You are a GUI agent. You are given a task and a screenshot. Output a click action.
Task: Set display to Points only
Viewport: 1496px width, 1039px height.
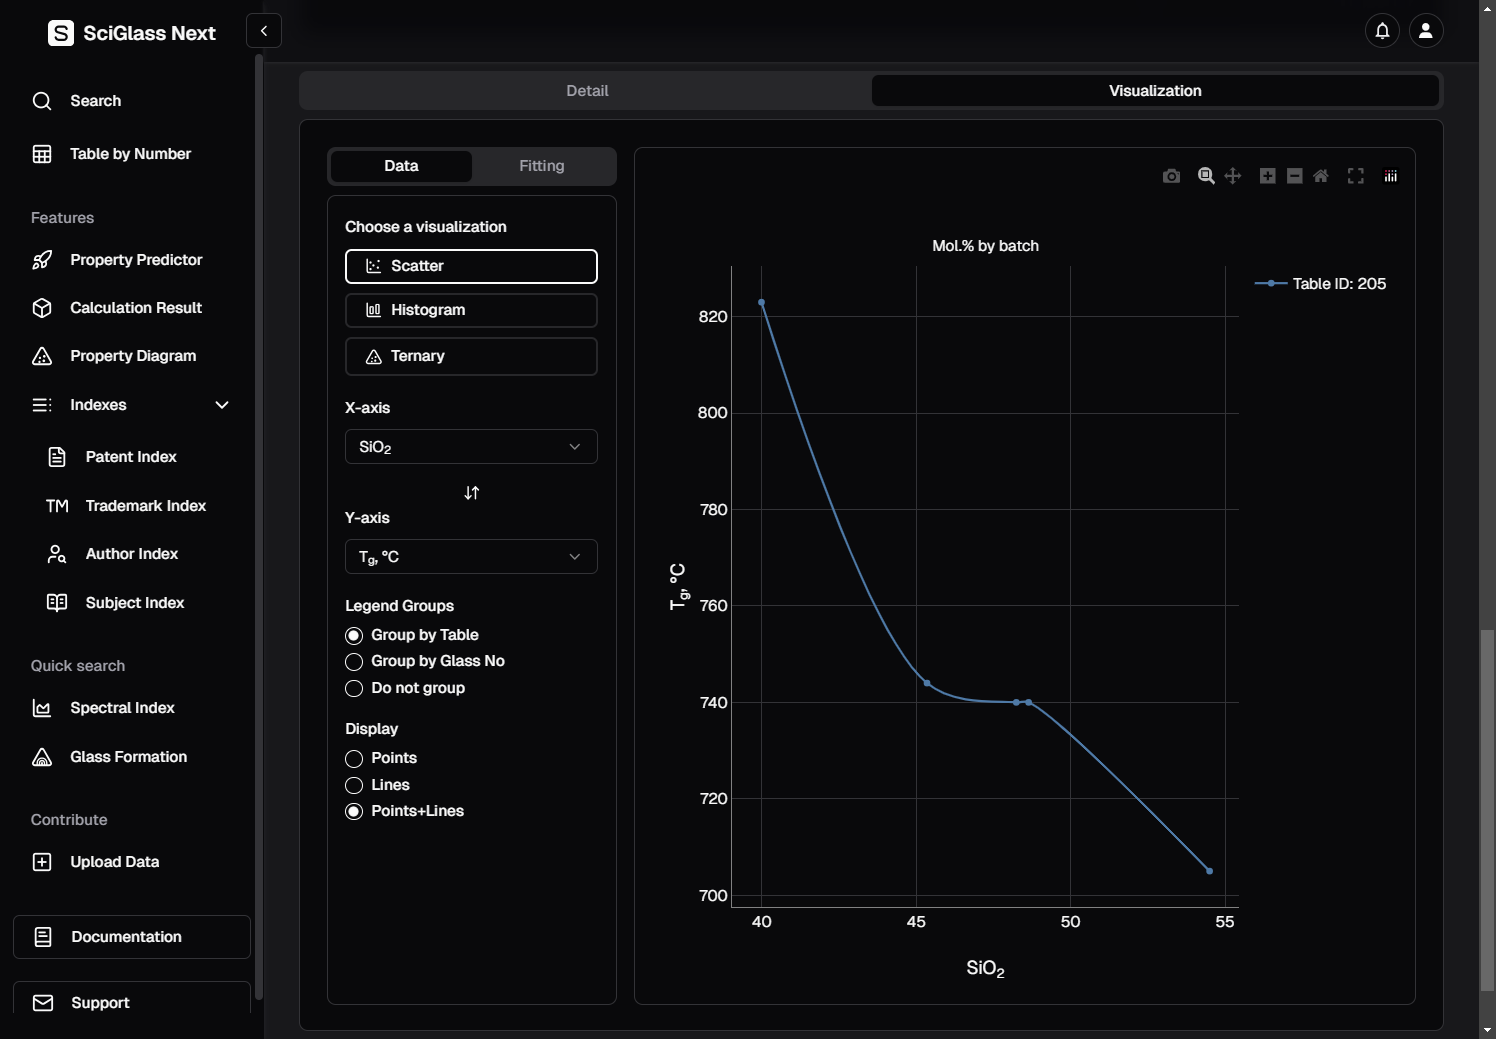(x=354, y=759)
